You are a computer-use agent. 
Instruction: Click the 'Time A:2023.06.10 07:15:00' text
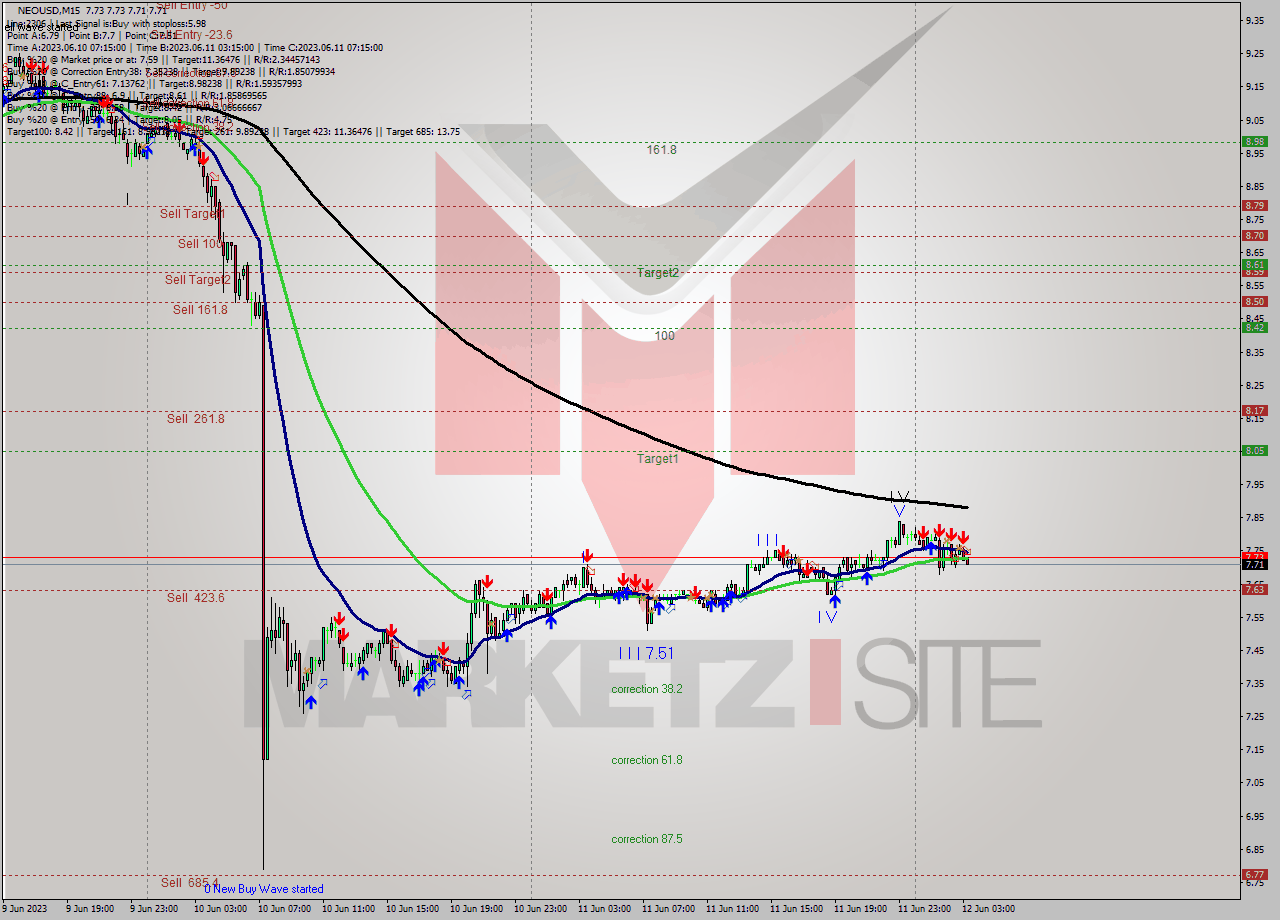tap(66, 47)
